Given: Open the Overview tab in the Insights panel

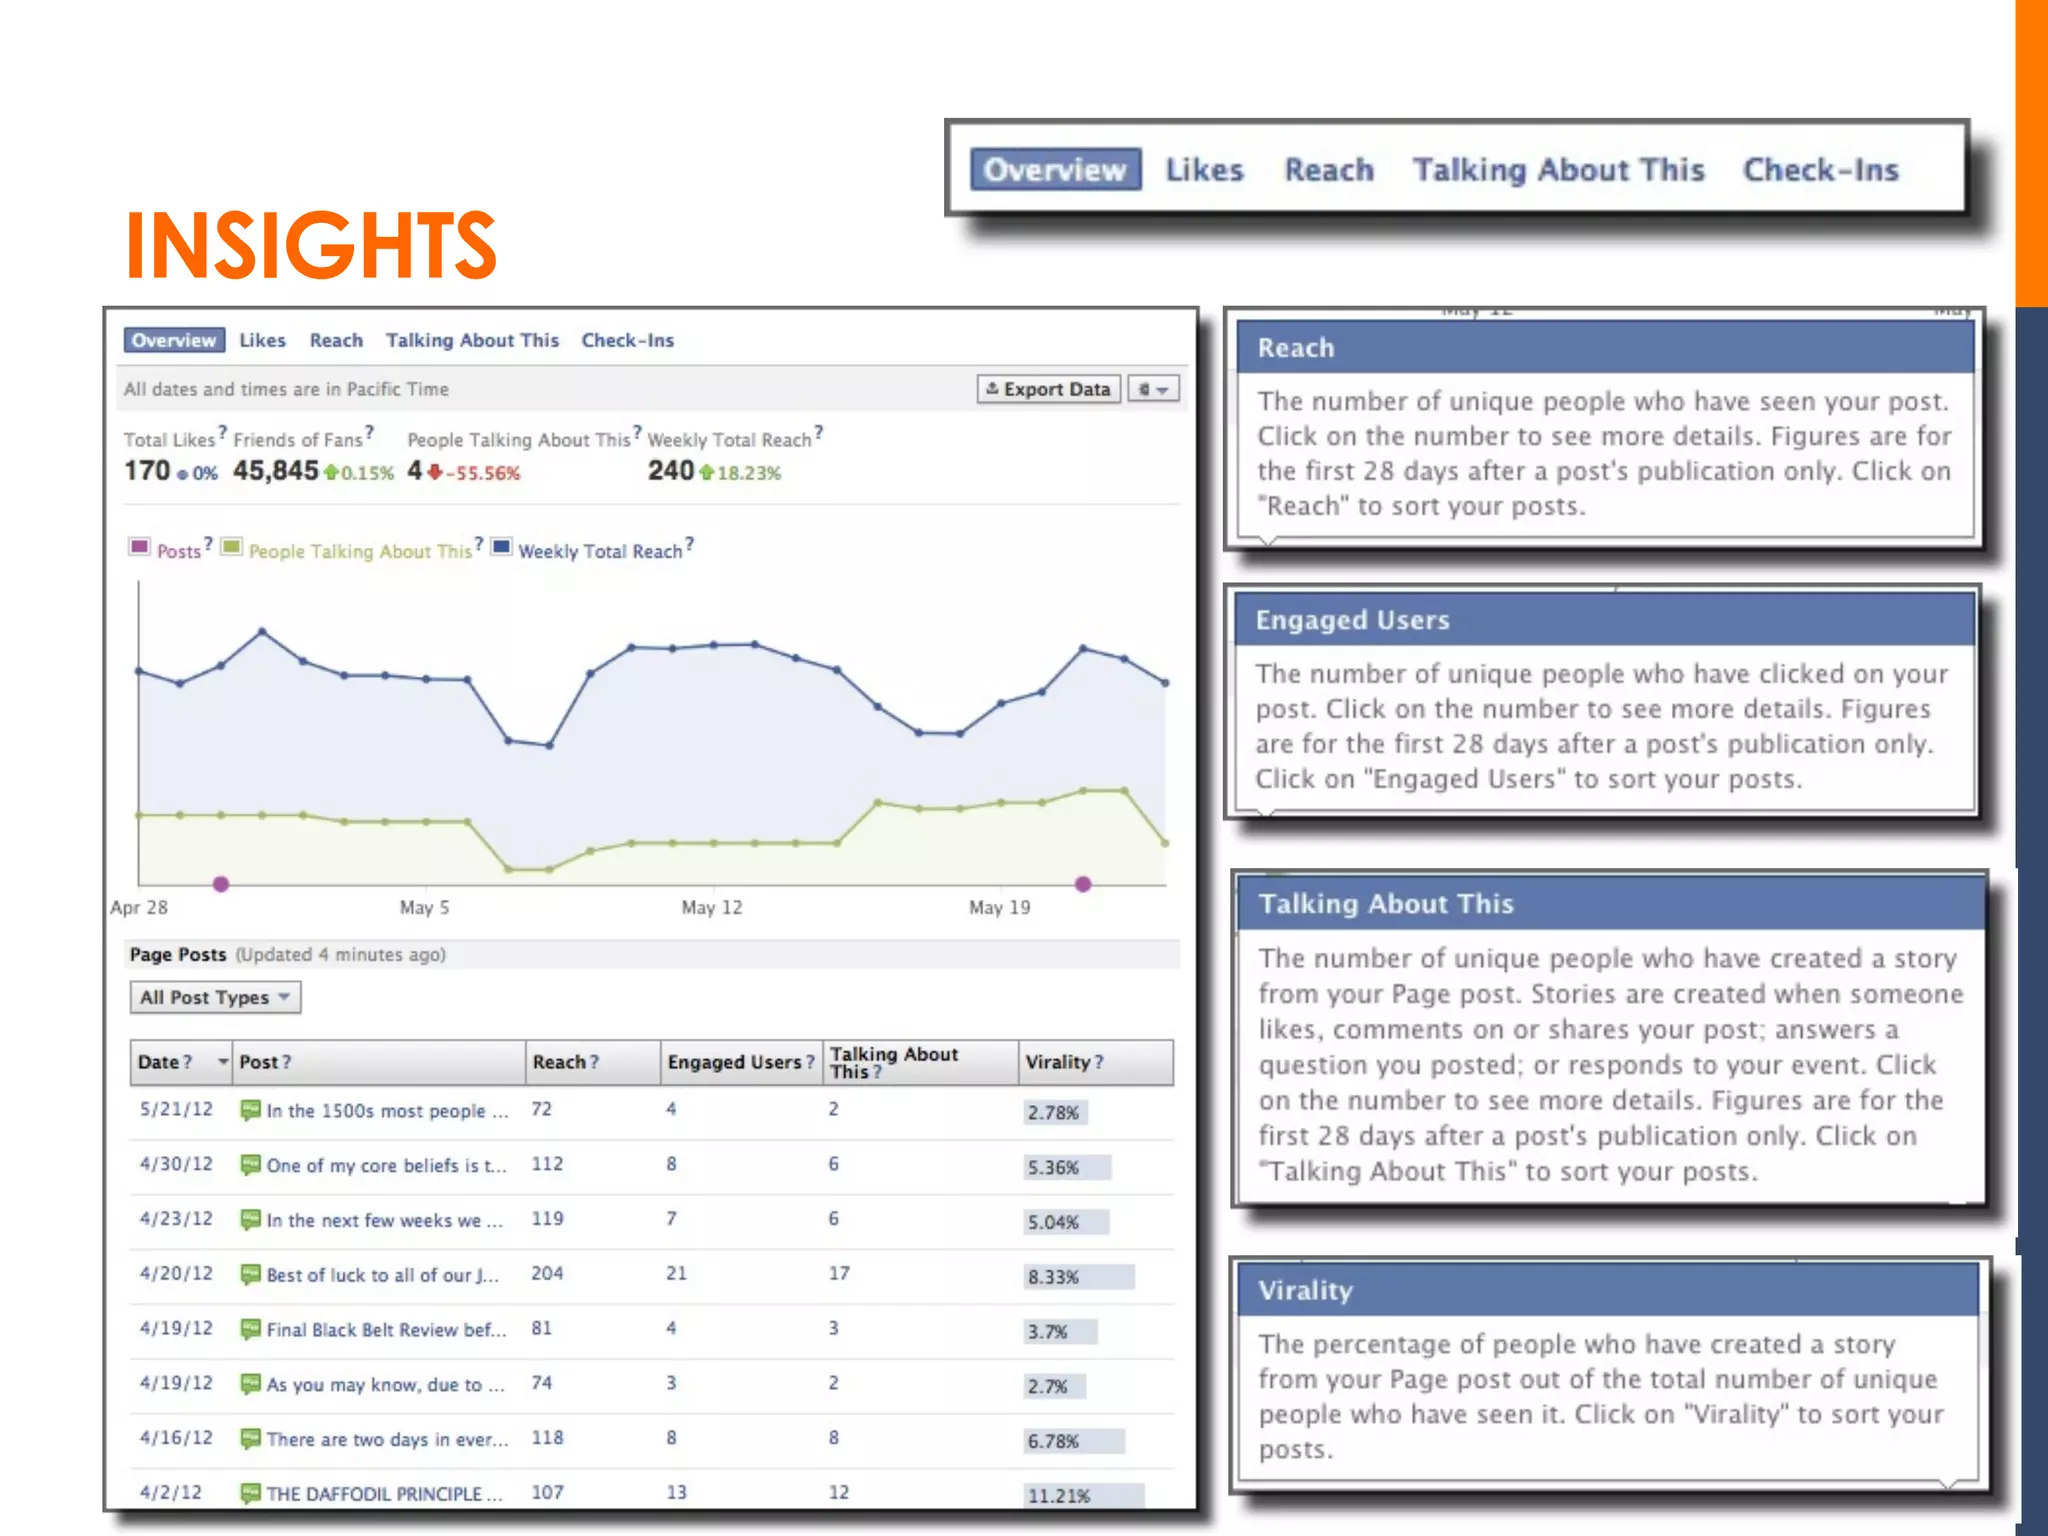Looking at the screenshot, I should (x=174, y=340).
